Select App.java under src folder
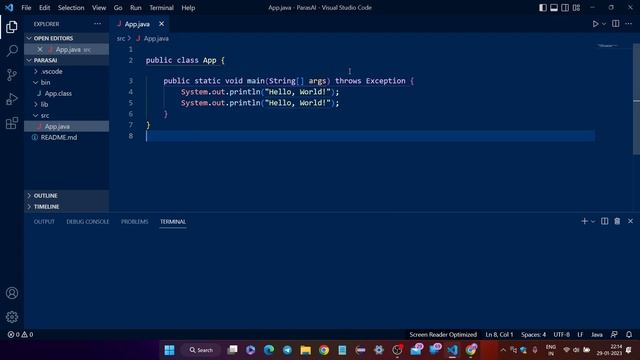Screen dimensions: 640x360 click(67, 127)
